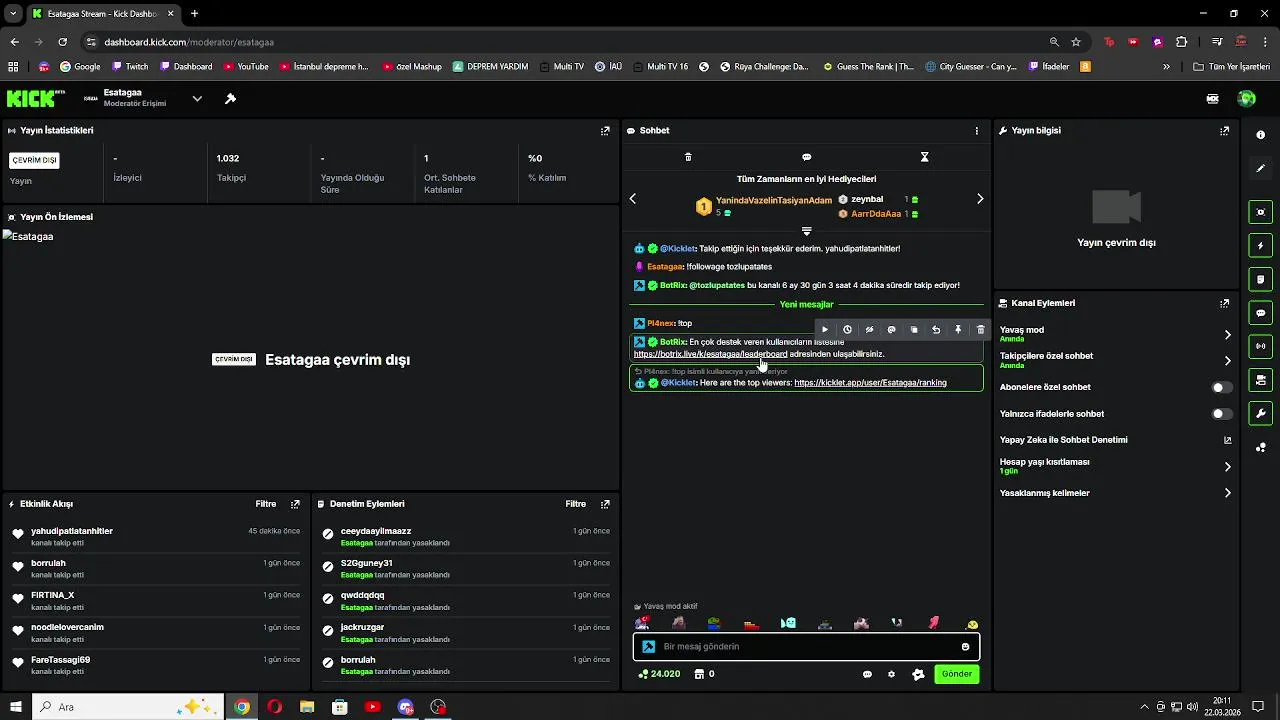Screen dimensions: 1280x720
Task: Open the Sohbet panel three-dot menu
Action: pyautogui.click(x=977, y=131)
